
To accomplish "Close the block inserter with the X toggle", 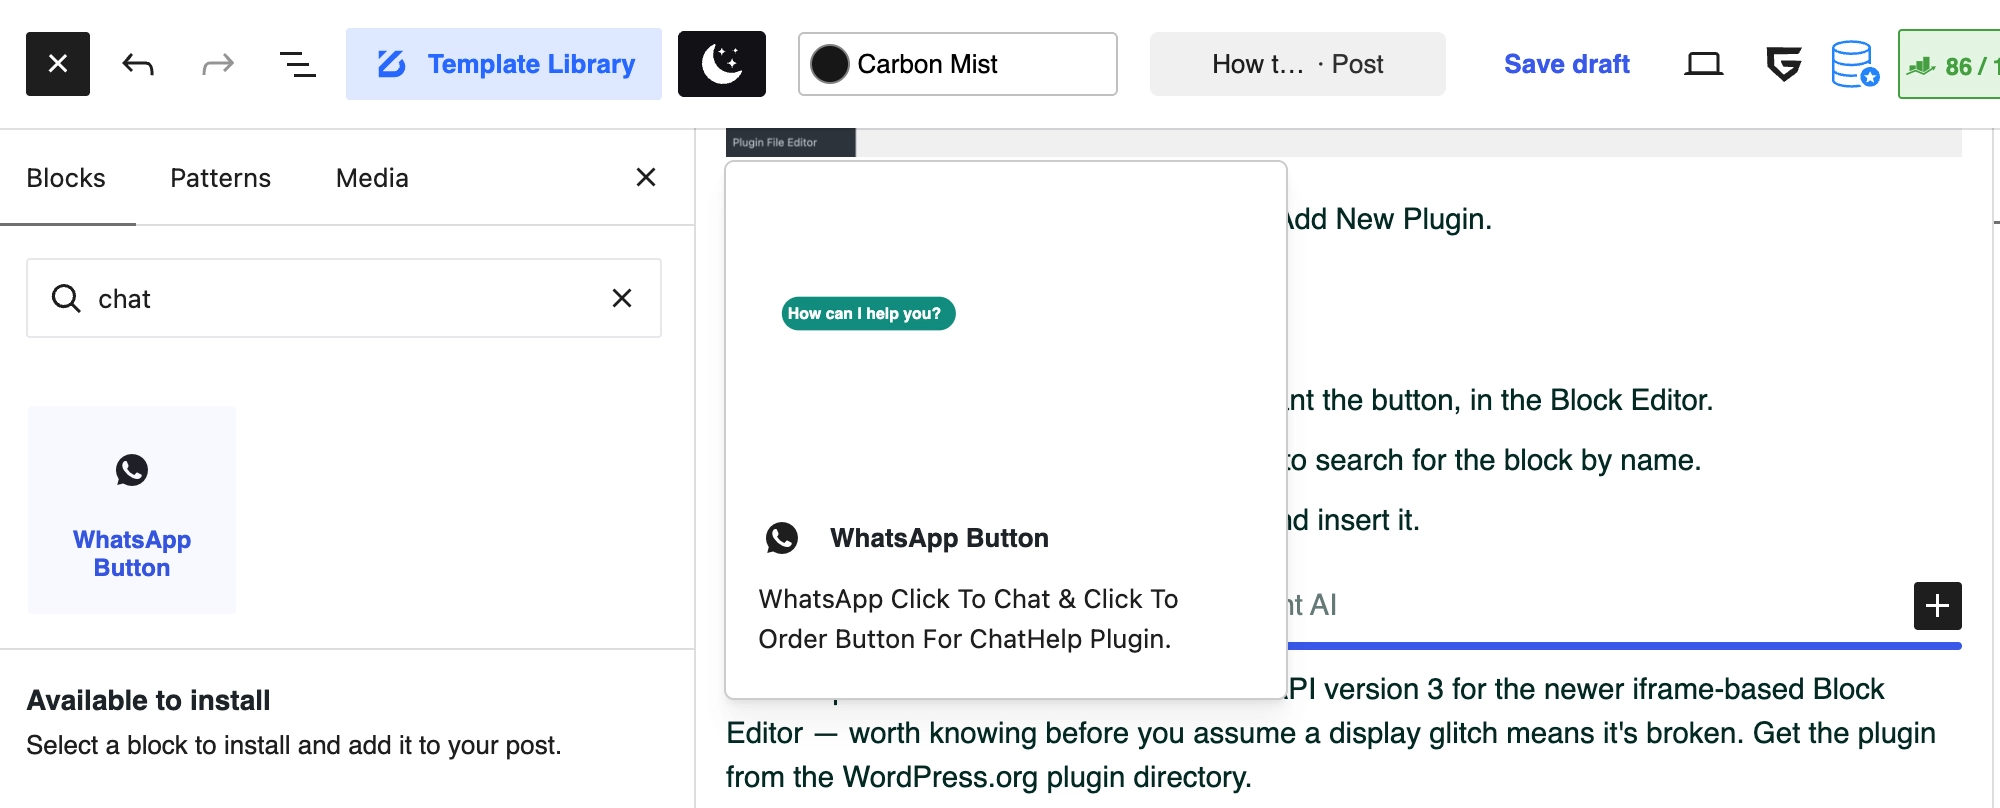I will (58, 64).
